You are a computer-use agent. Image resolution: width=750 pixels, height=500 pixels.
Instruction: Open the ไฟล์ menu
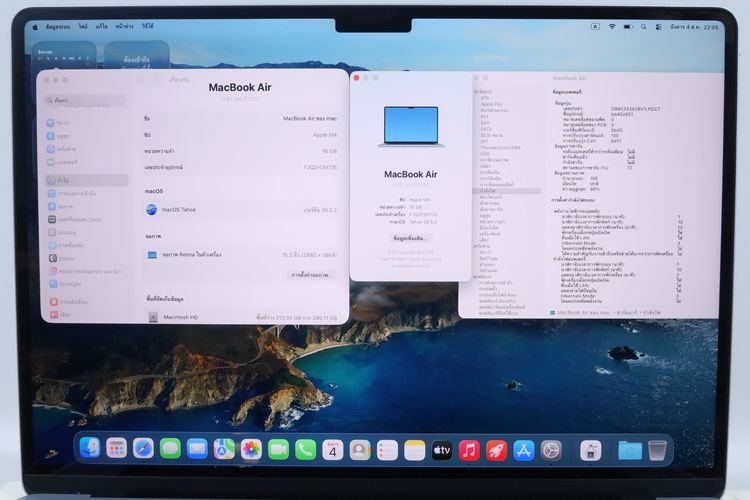(83, 27)
